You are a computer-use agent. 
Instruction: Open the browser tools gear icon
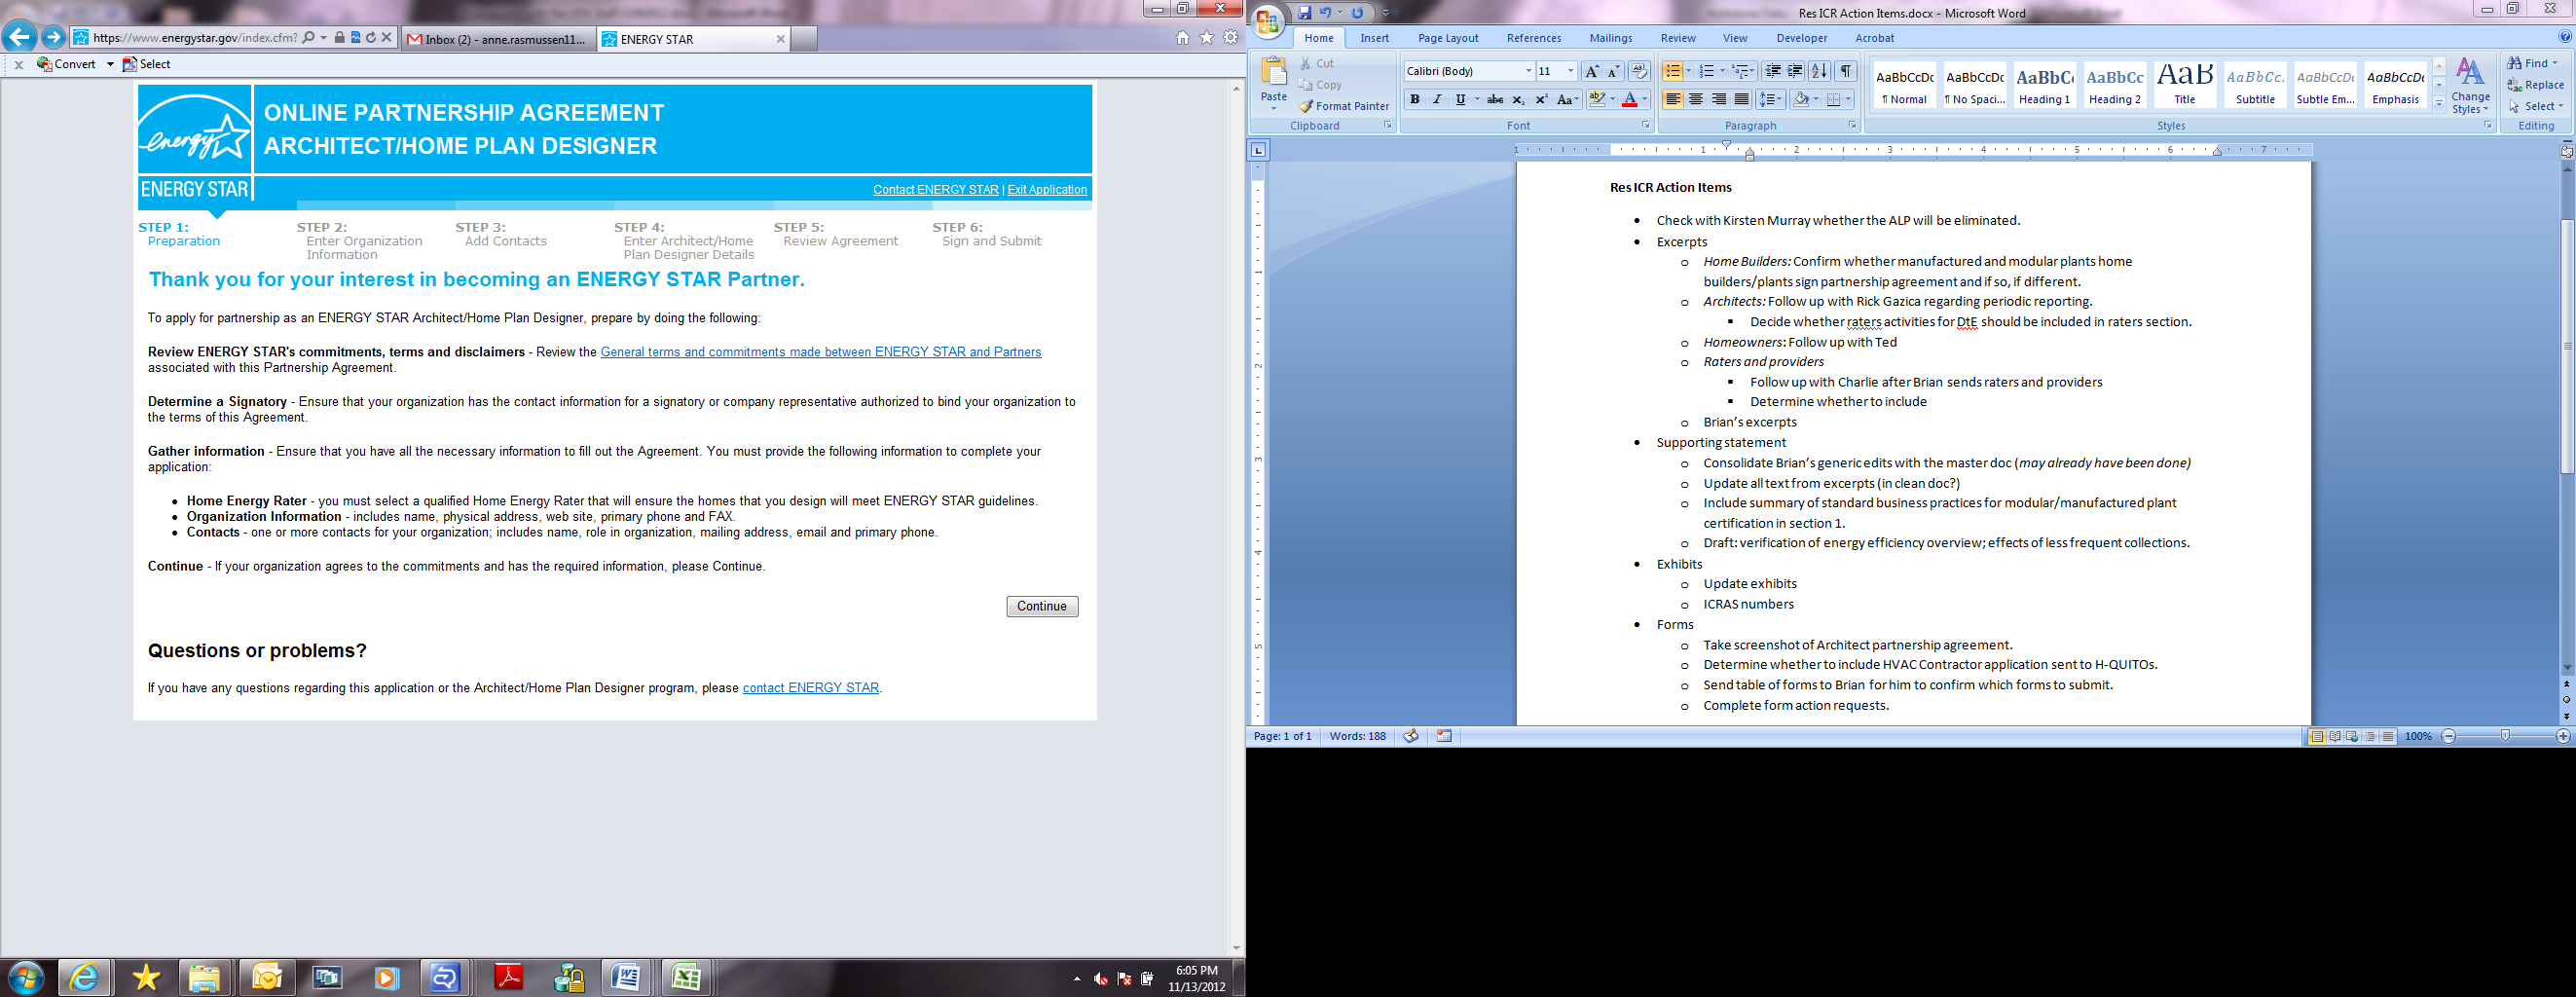pyautogui.click(x=1231, y=38)
